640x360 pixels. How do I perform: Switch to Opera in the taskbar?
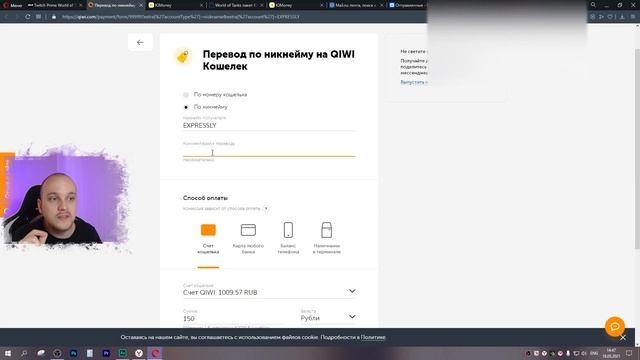tap(155, 353)
